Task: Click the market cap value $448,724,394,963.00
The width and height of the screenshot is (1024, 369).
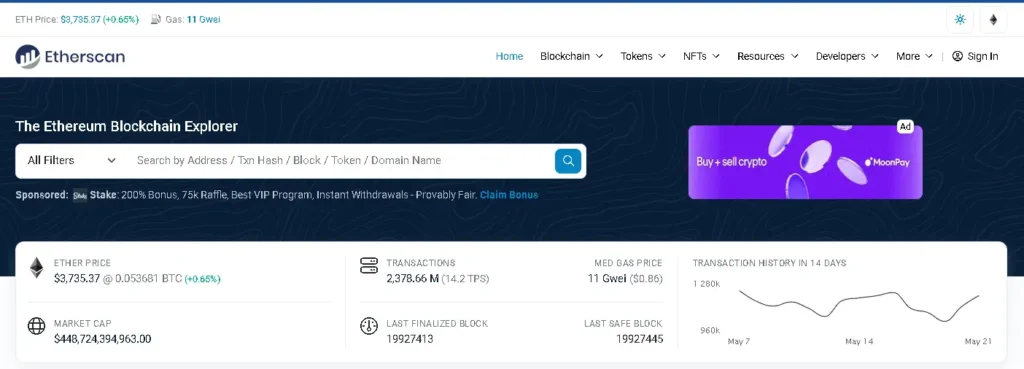Action: 103,339
